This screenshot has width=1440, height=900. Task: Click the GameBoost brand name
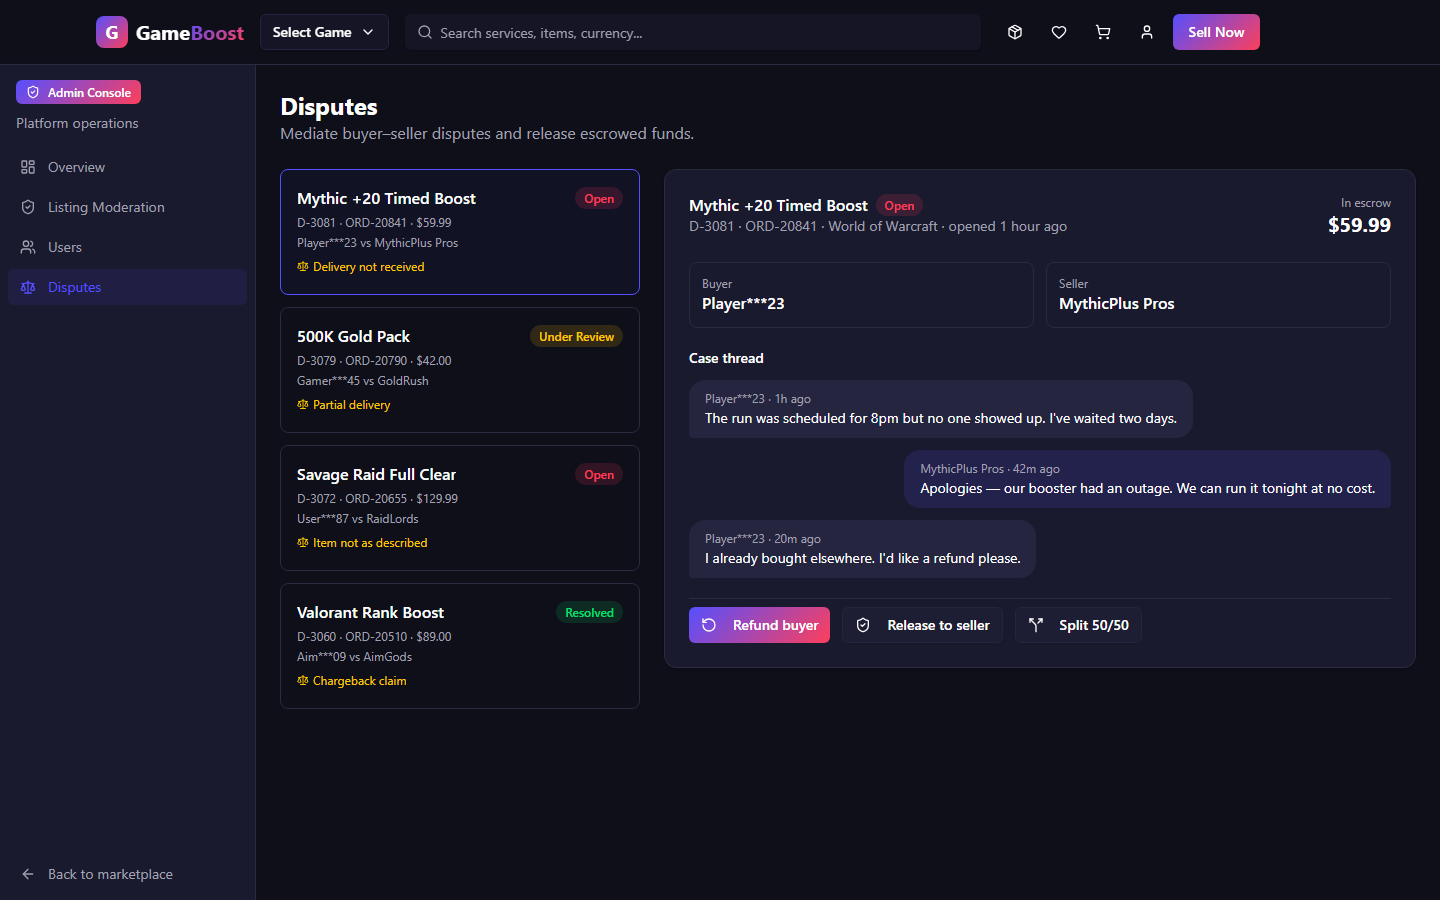coord(190,33)
